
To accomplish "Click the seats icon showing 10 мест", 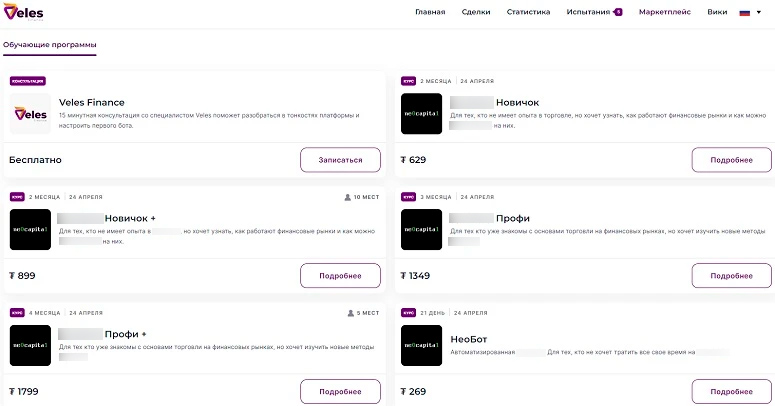I will (347, 197).
